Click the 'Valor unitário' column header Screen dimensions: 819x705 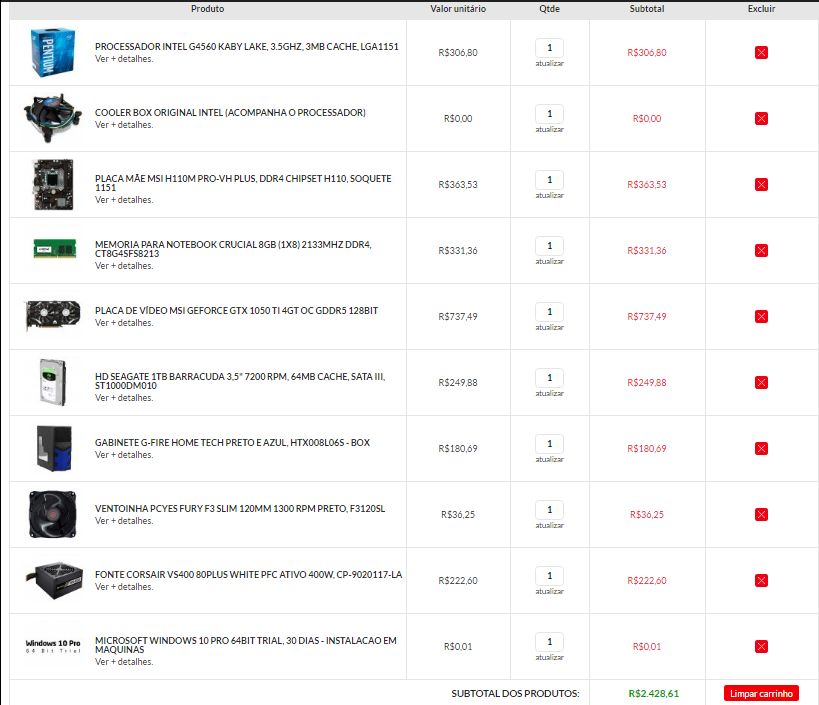[458, 9]
